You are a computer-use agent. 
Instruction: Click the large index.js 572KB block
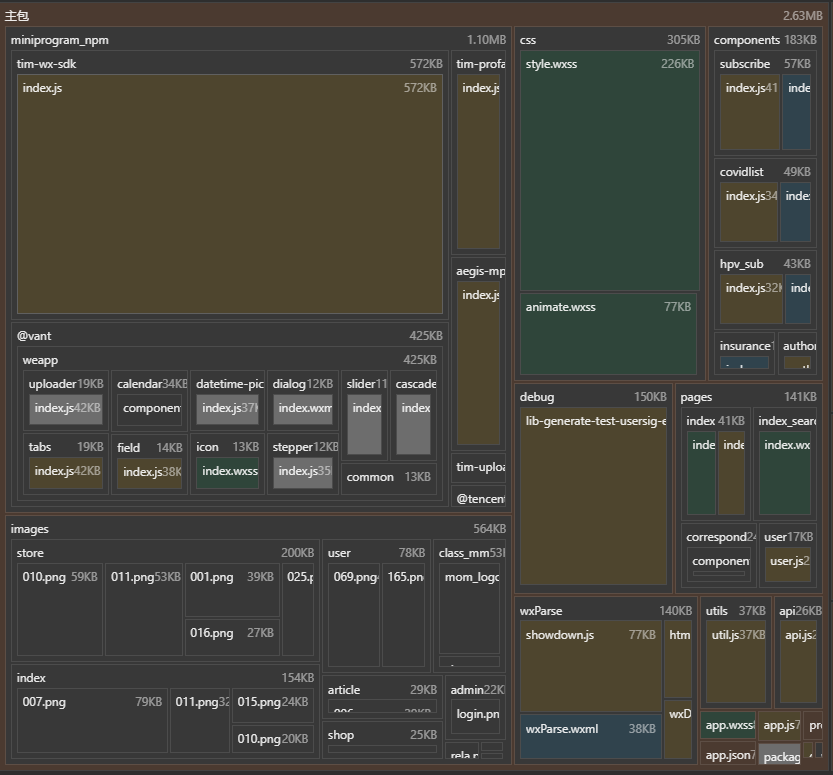tap(230, 194)
